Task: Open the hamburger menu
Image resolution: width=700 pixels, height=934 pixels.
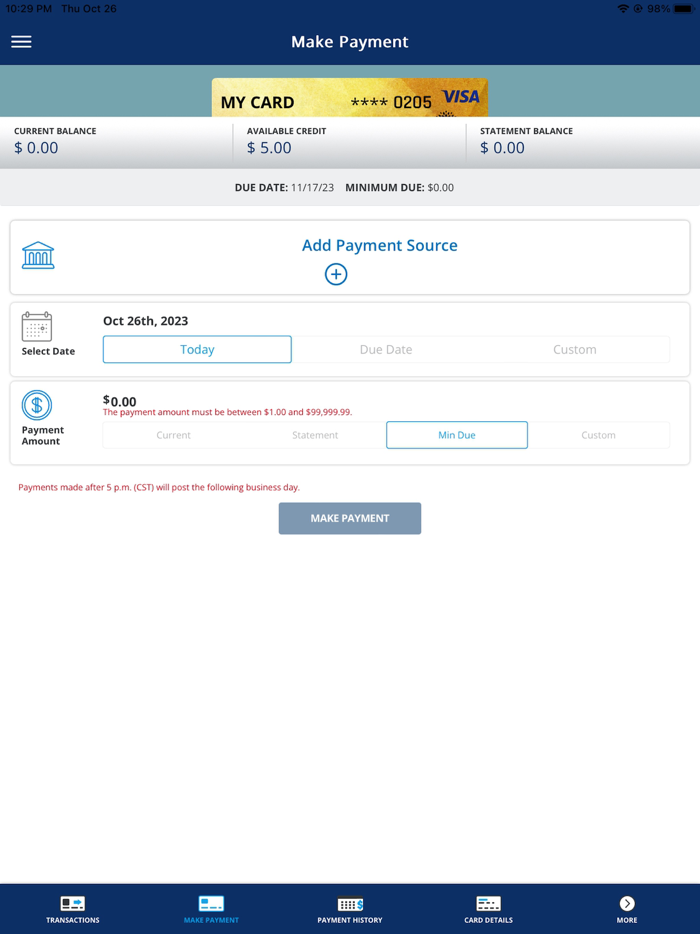Action: tap(21, 42)
